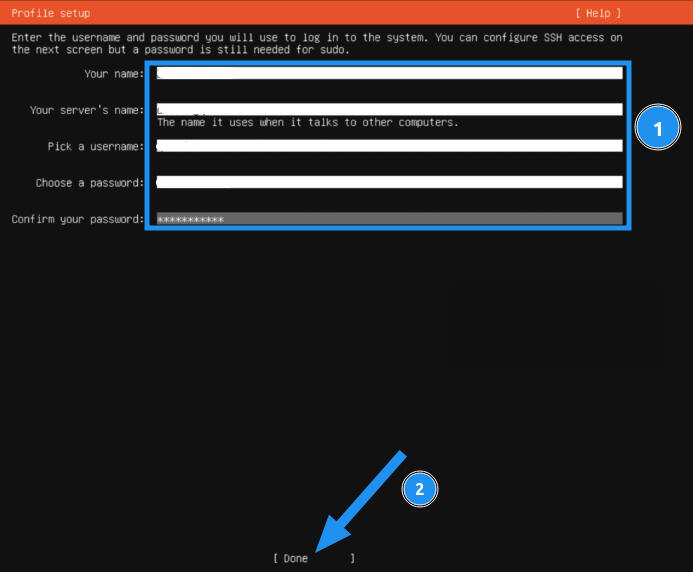Select the Confirm your password field
The width and height of the screenshot is (693, 572).
(x=389, y=219)
